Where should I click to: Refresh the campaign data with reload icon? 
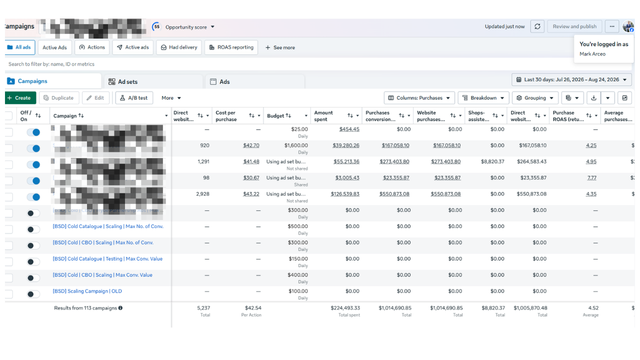tap(537, 27)
